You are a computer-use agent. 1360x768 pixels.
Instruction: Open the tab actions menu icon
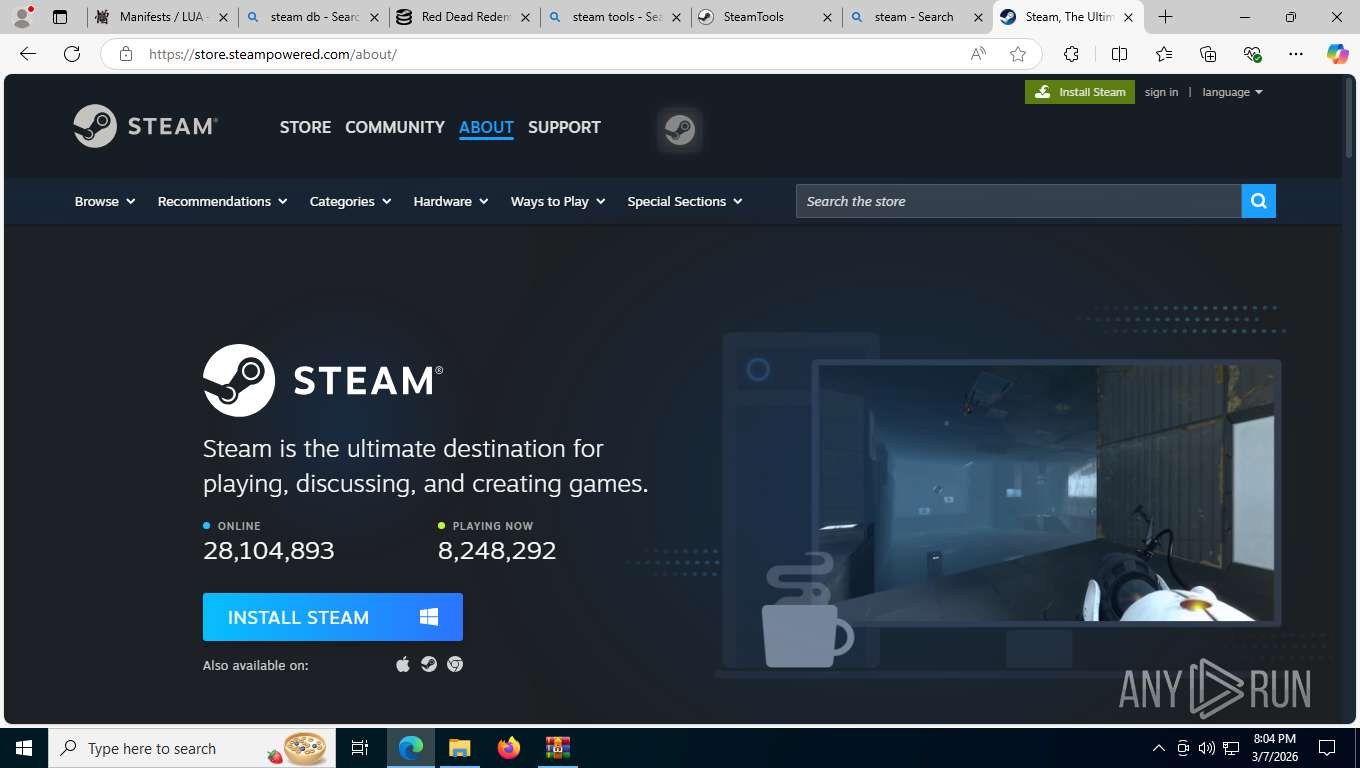click(x=60, y=17)
